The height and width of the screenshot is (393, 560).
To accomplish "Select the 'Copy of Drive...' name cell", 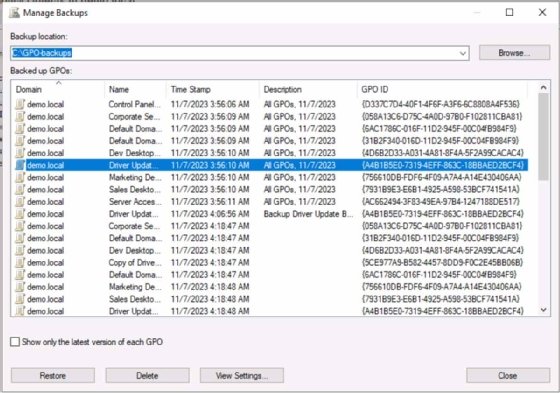I will point(135,263).
